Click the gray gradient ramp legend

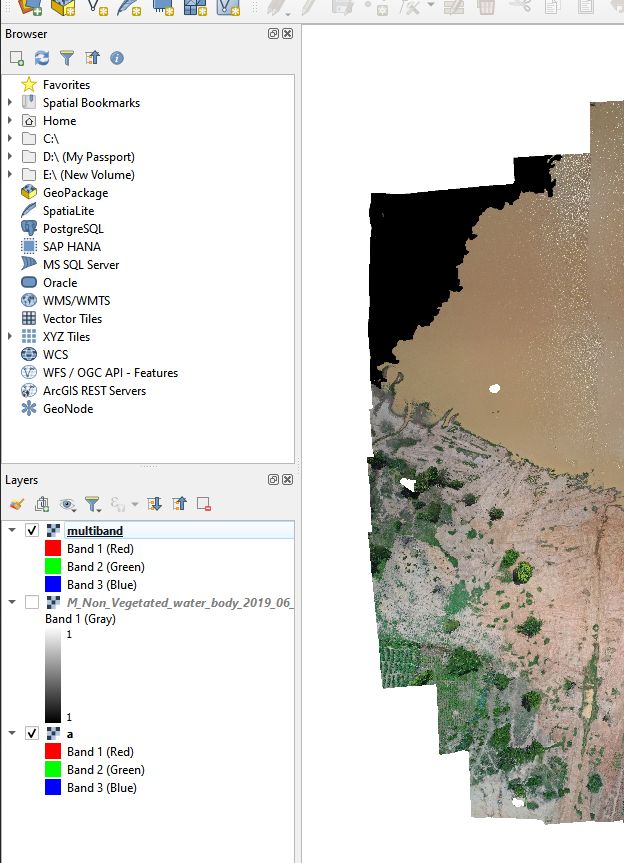53,675
